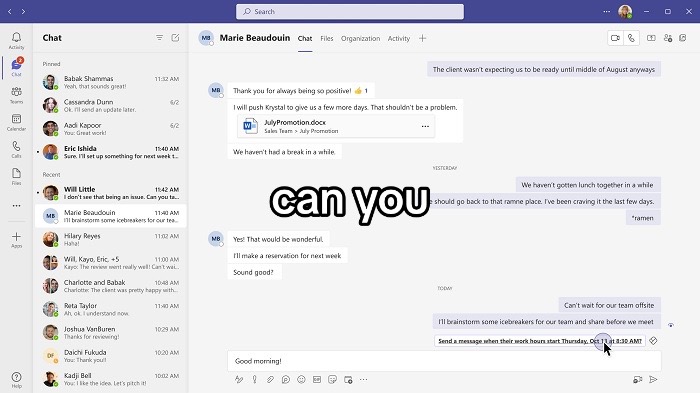Open Charlotte and Babak chat
The height and width of the screenshot is (393, 700).
click(x=111, y=286)
